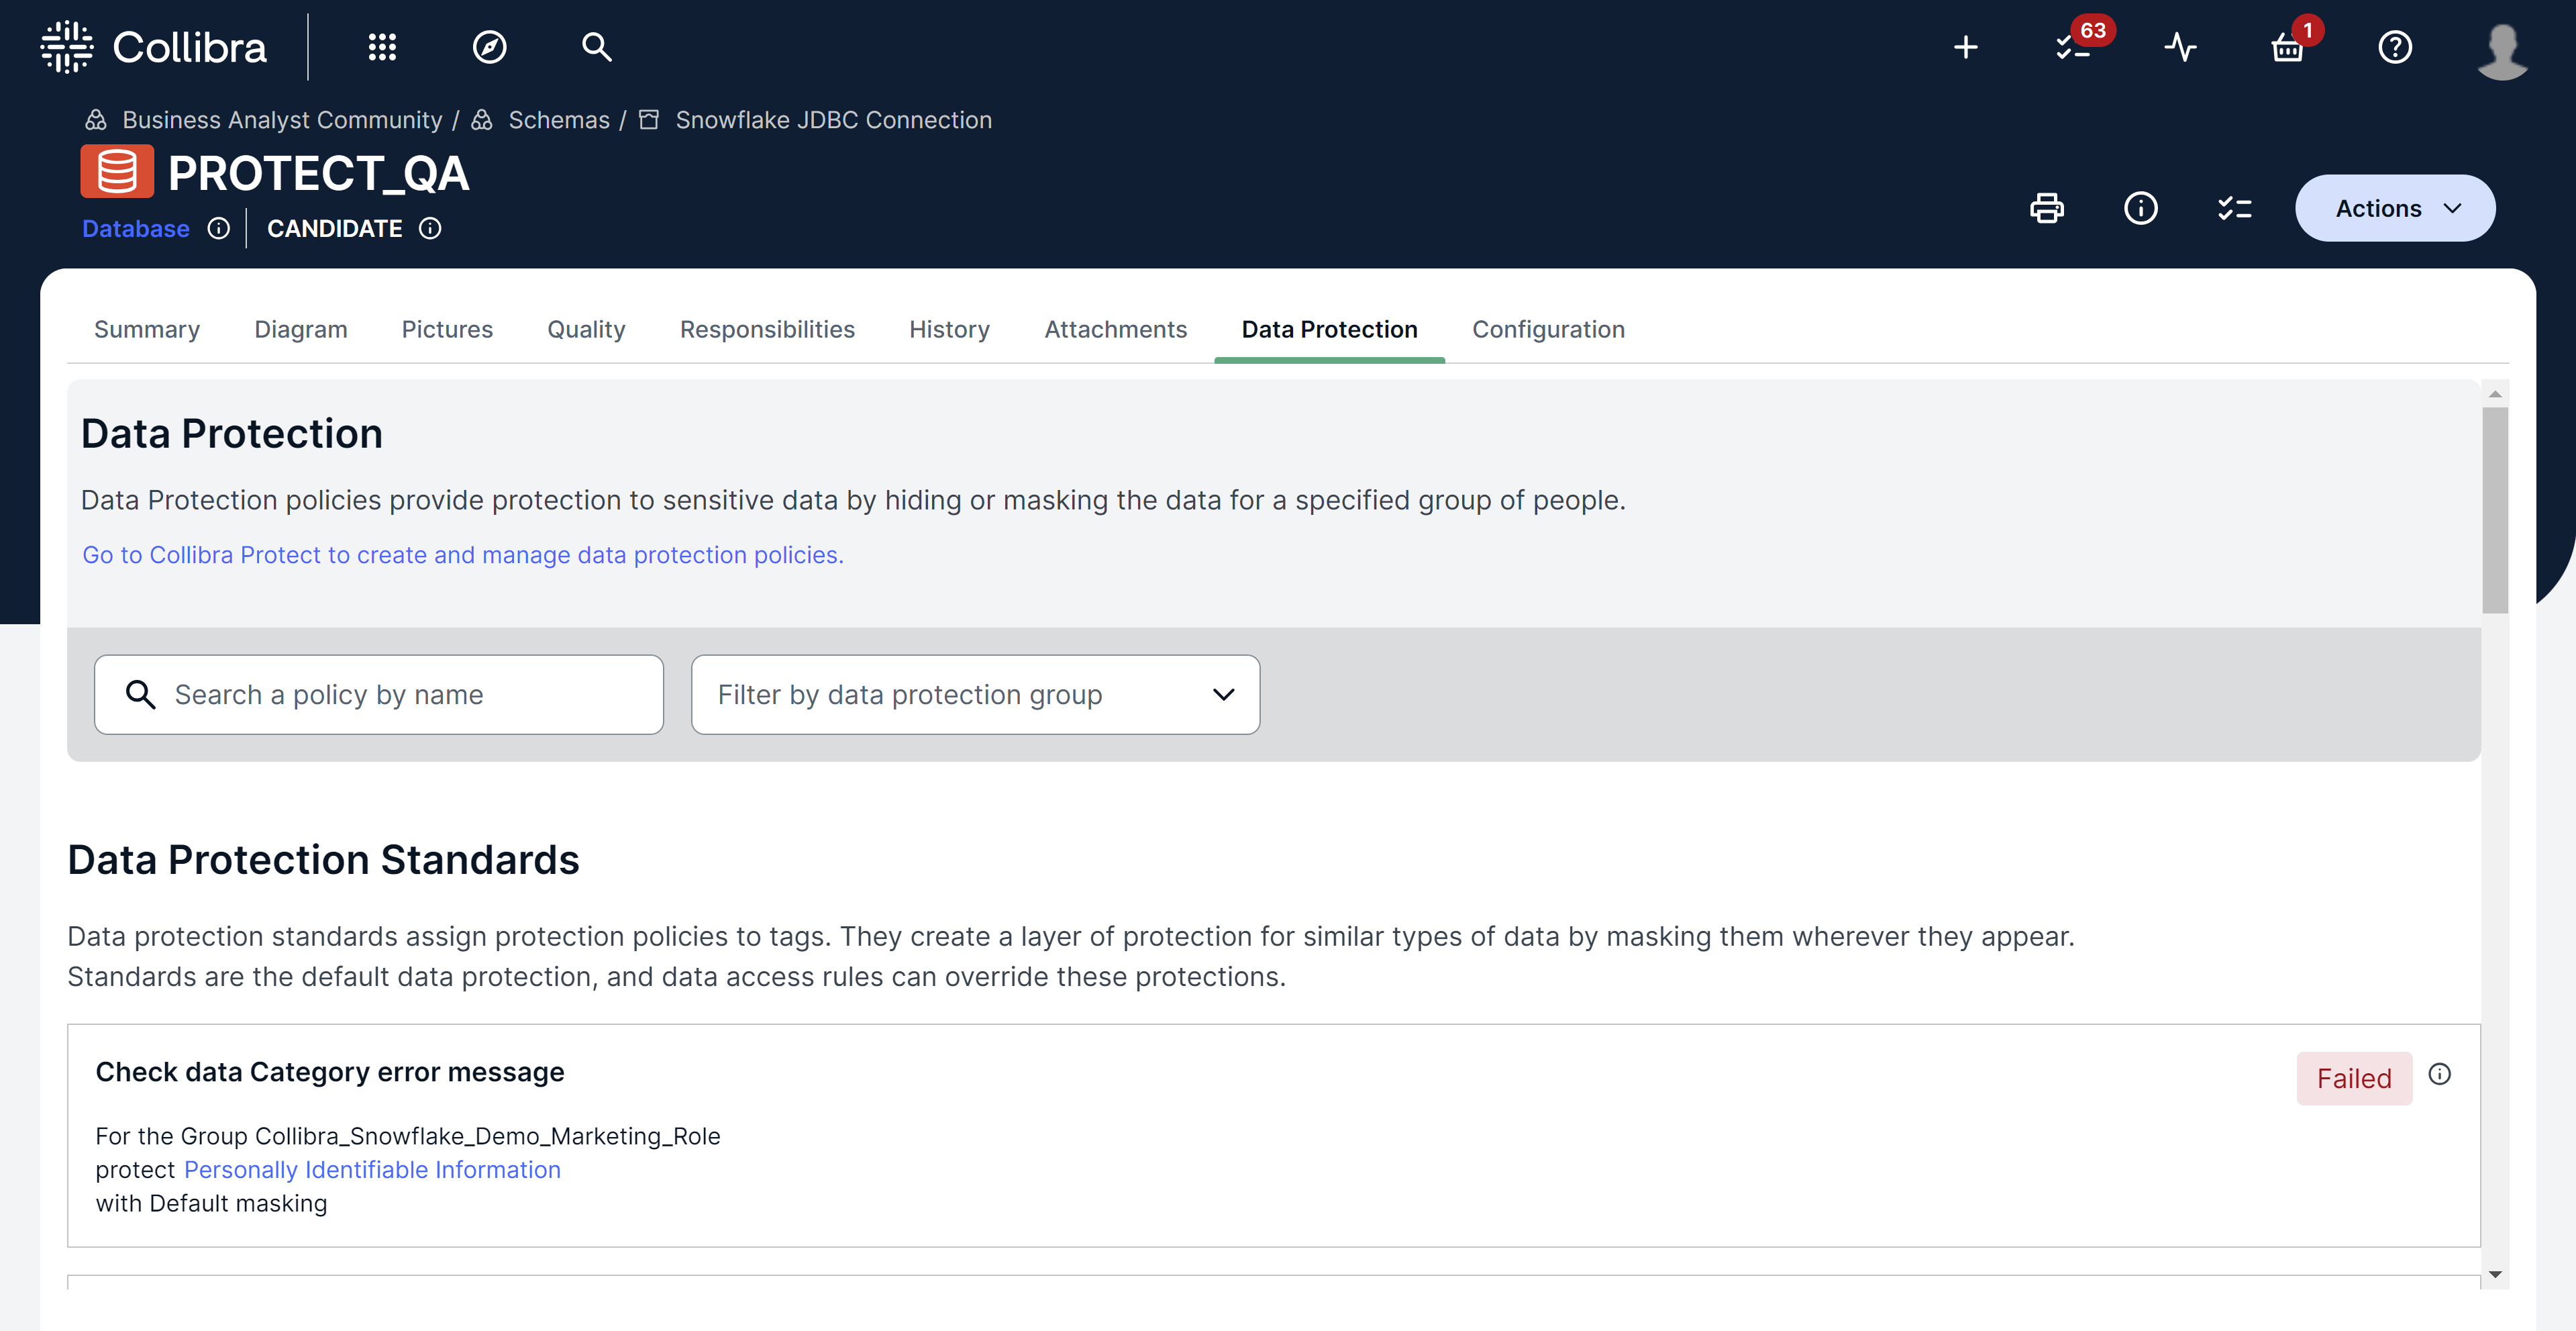2576x1331 pixels.
Task: Click the print icon
Action: (x=2047, y=208)
